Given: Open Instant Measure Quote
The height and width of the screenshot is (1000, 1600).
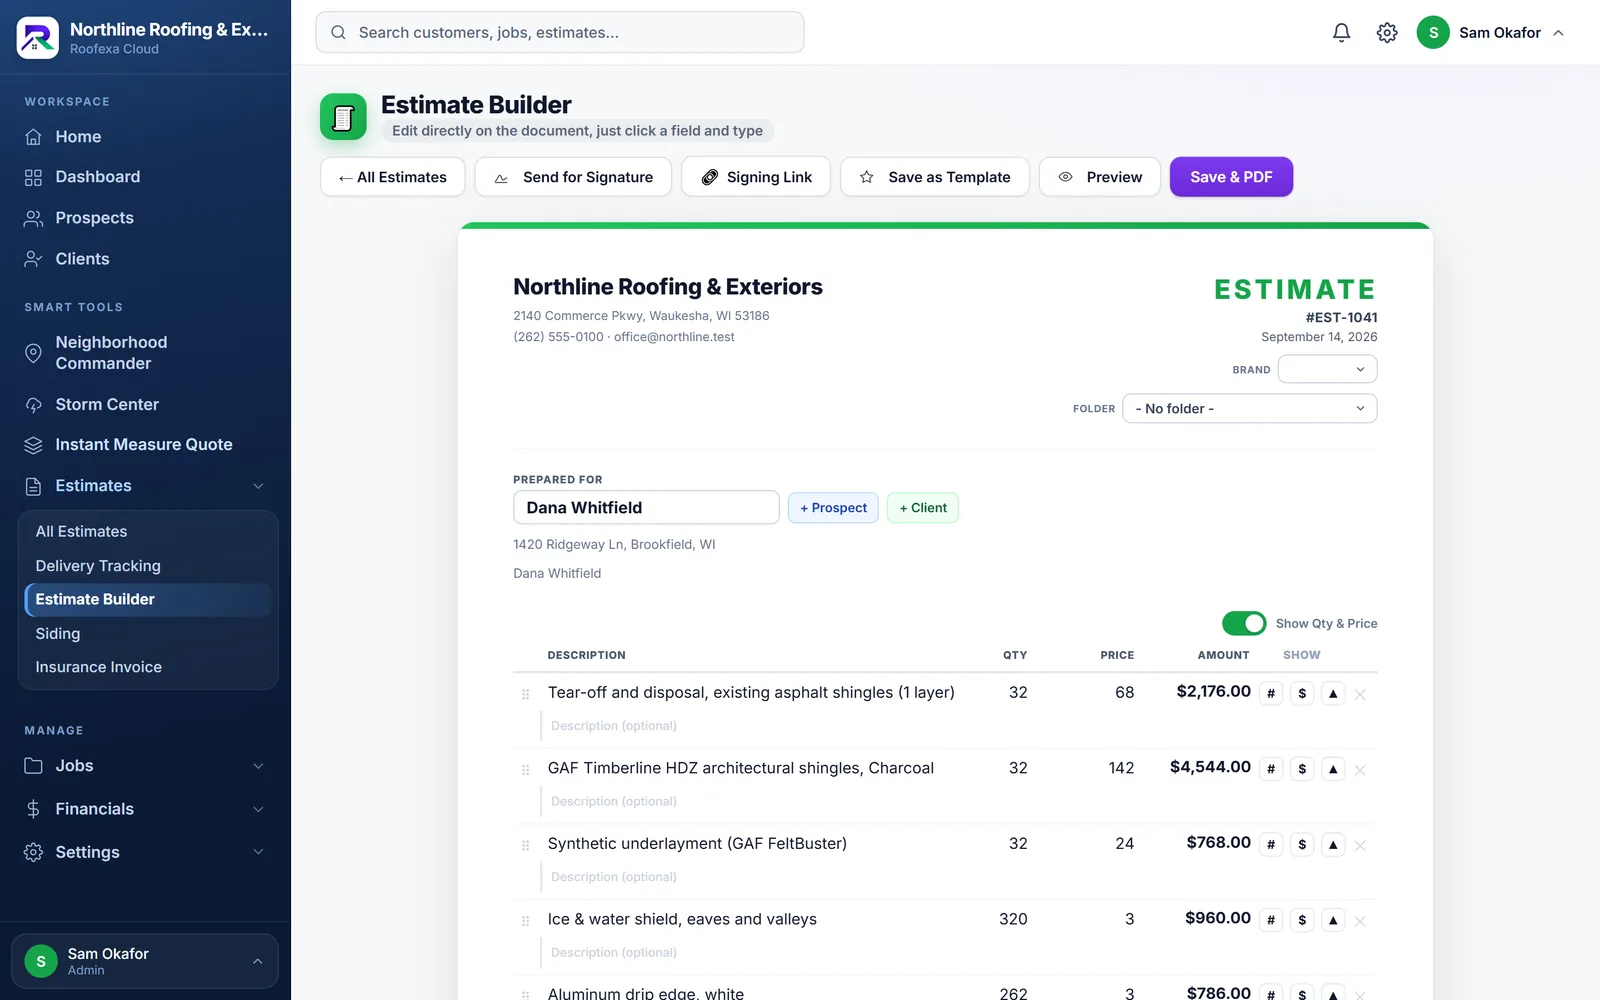Looking at the screenshot, I should pyautogui.click(x=145, y=445).
